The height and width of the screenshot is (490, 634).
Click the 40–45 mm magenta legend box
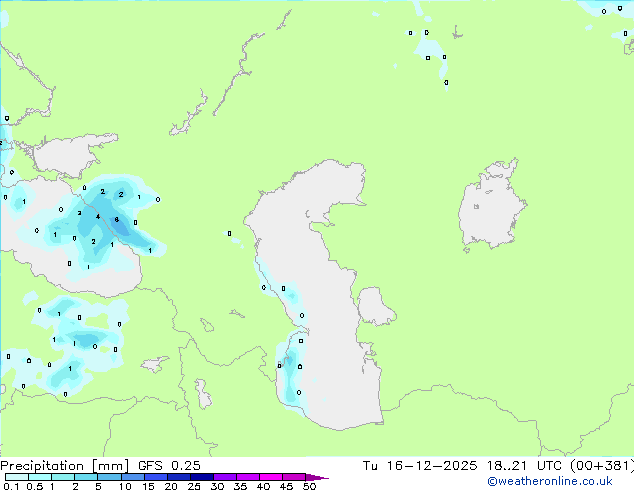pyautogui.click(x=271, y=477)
